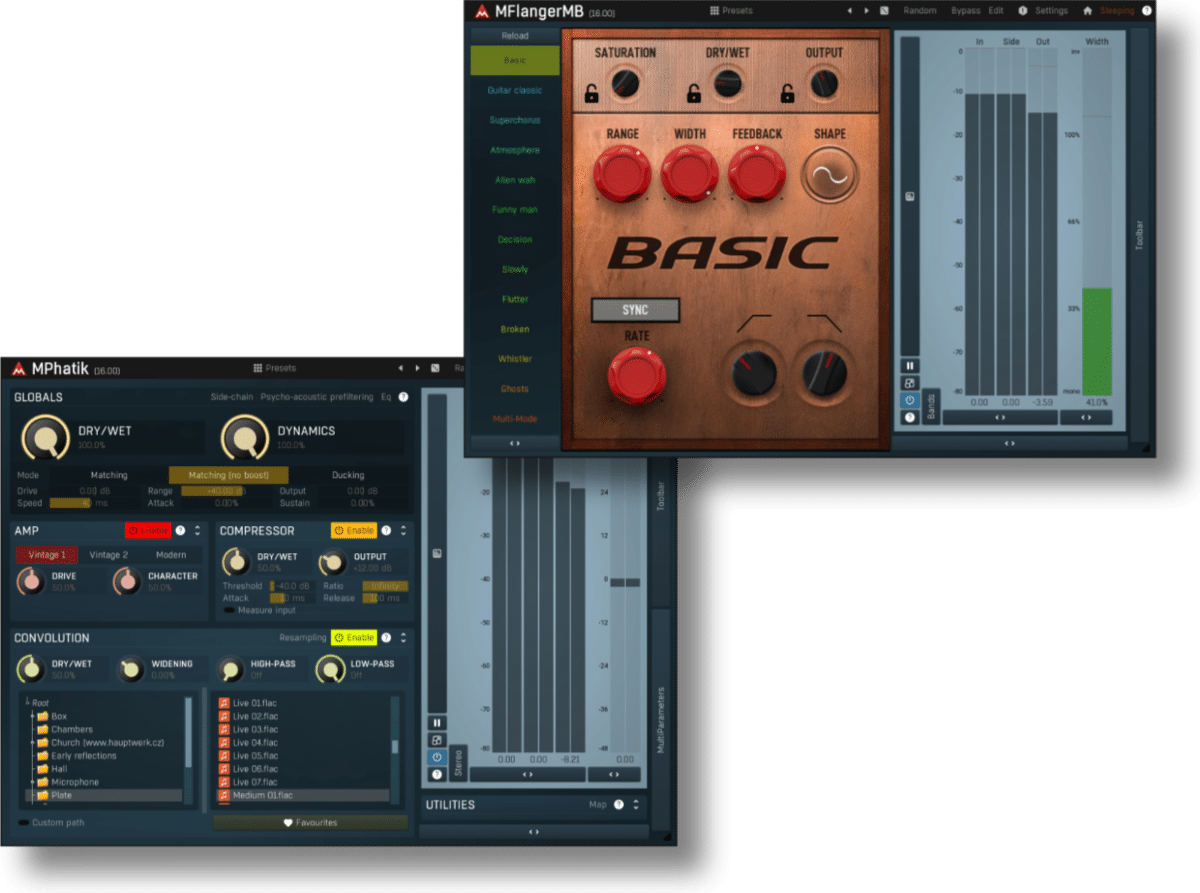Collapse the Convolution section using its arrows

[x=402, y=637]
